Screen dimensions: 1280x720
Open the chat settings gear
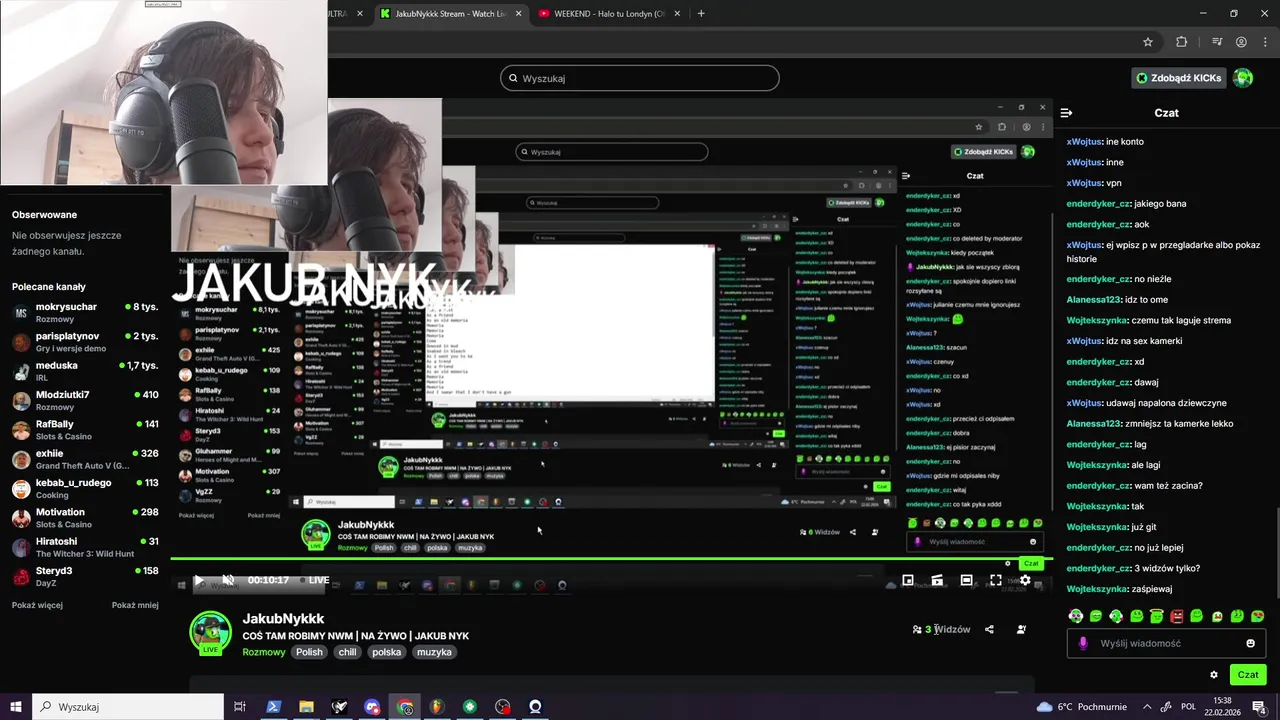[x=1214, y=675]
